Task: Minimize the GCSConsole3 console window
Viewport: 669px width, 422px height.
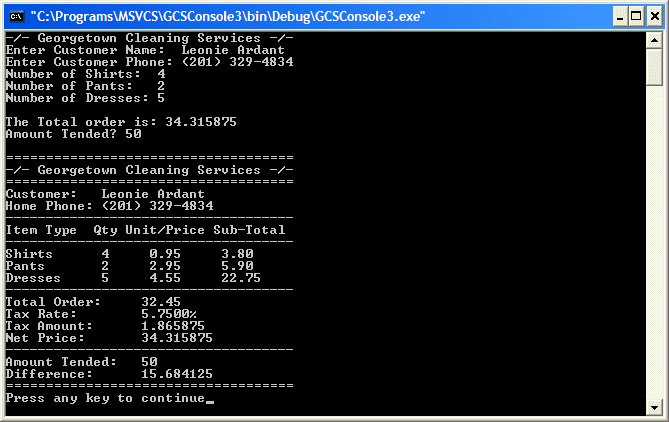Action: click(x=620, y=17)
